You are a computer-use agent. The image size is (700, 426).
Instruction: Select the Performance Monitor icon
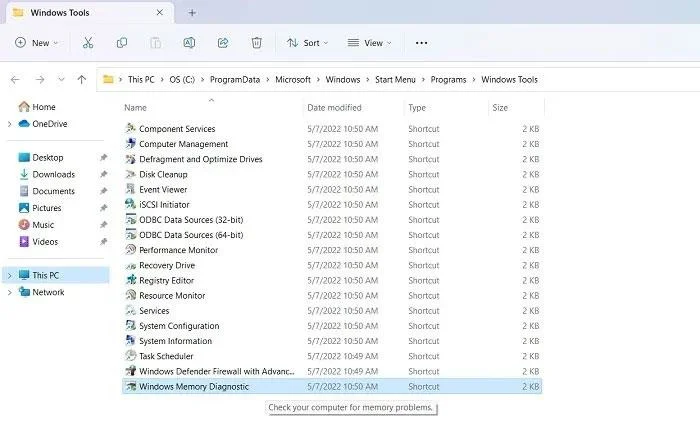point(130,250)
